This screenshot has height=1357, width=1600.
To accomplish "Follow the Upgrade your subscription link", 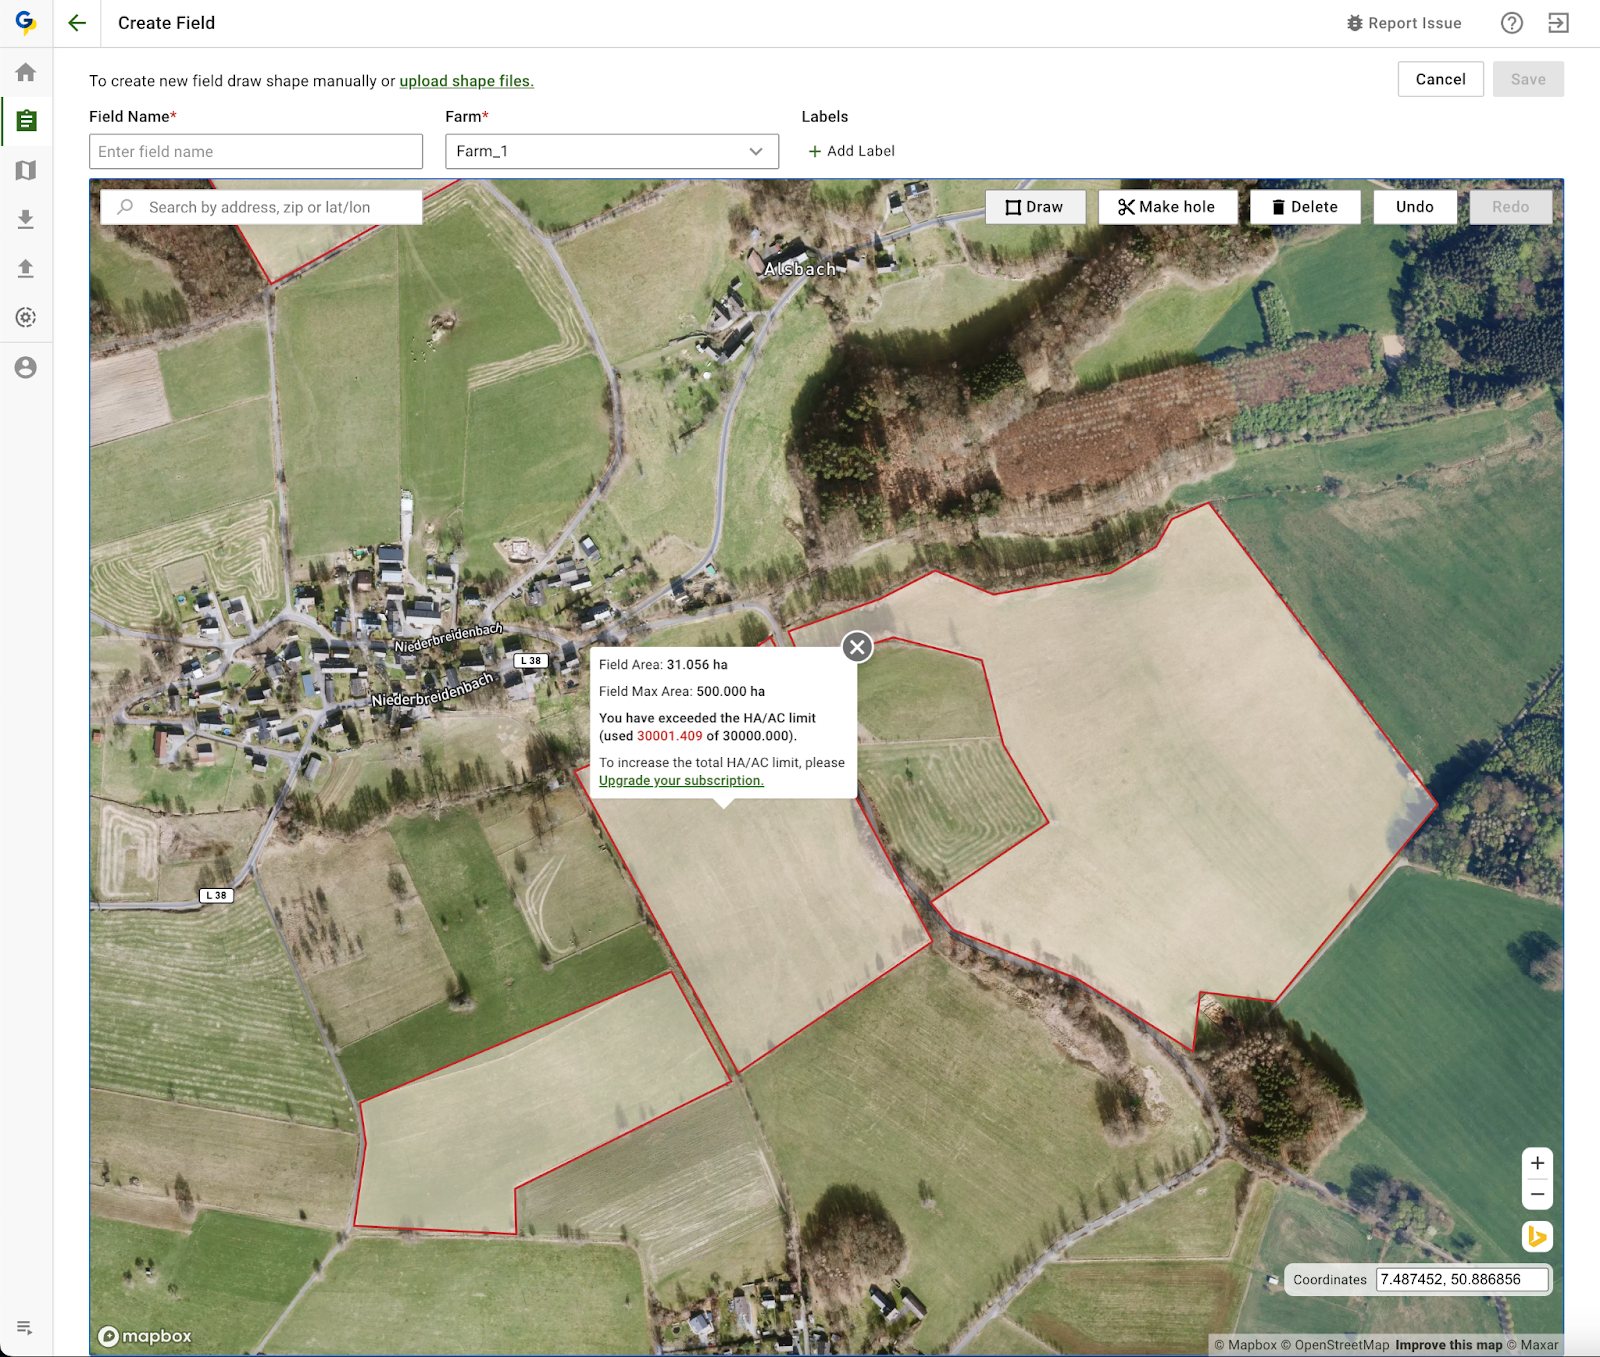I will [681, 781].
